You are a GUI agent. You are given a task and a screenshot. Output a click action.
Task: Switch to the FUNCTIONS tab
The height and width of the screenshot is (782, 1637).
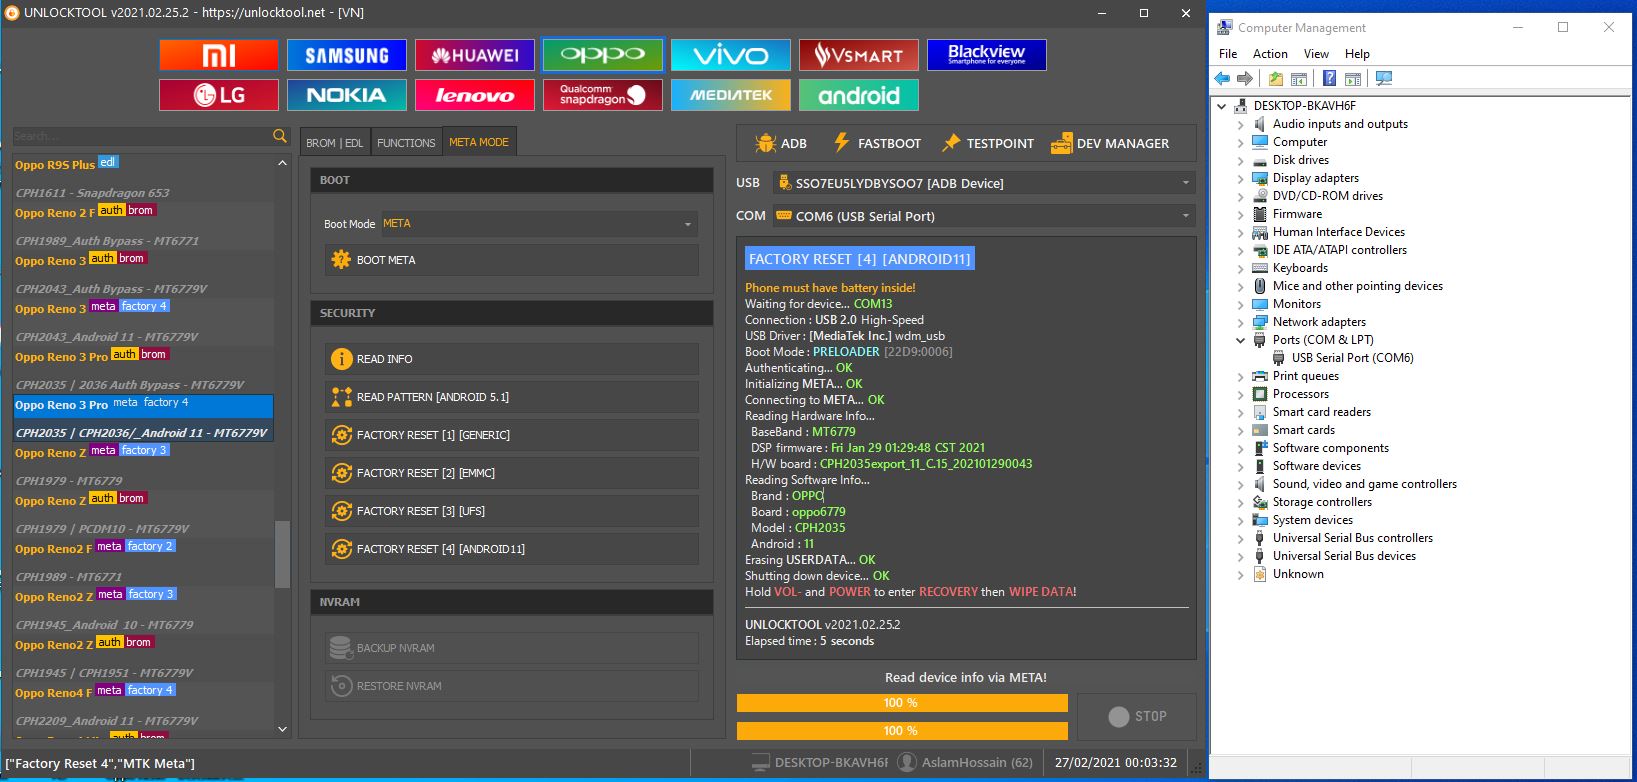406,143
